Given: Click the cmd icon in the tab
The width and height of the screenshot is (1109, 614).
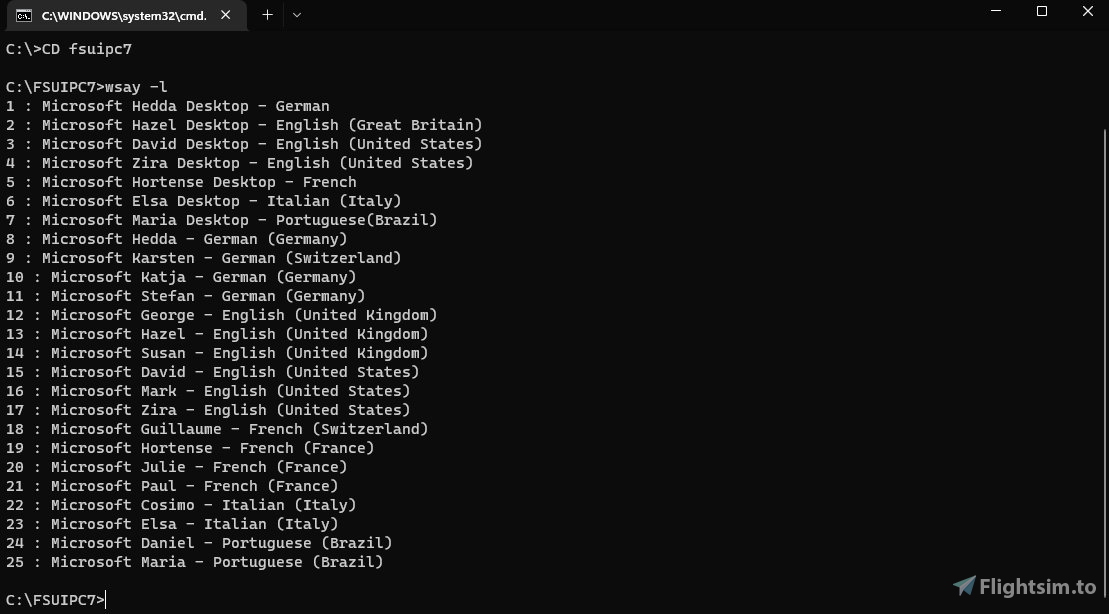Looking at the screenshot, I should [23, 15].
